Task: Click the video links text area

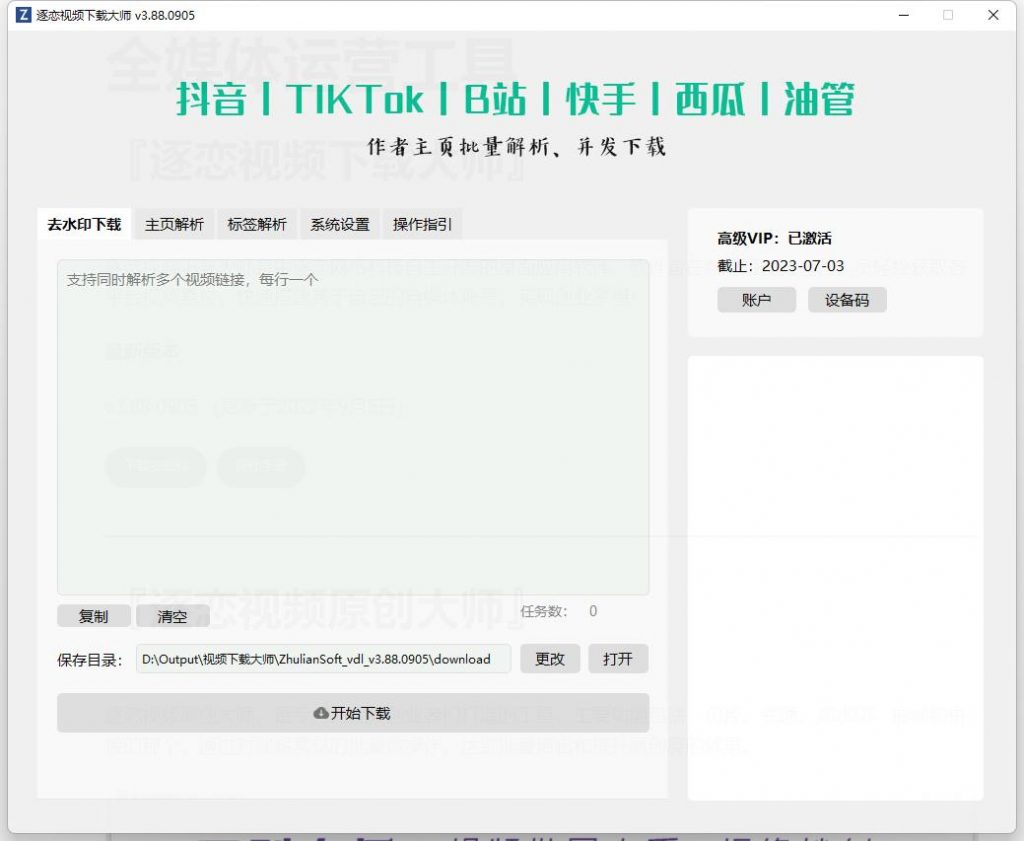Action: [x=353, y=427]
